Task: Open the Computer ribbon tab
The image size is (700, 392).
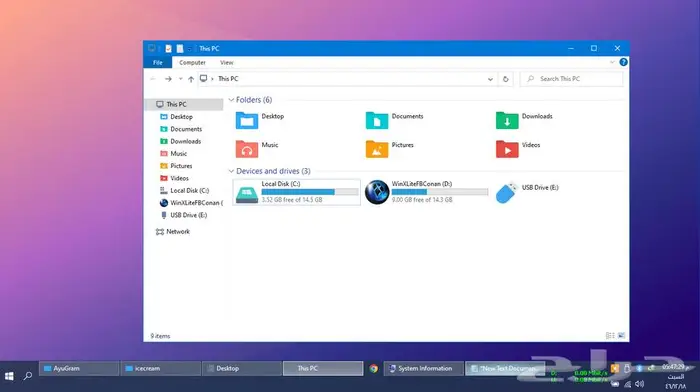Action: pyautogui.click(x=192, y=63)
